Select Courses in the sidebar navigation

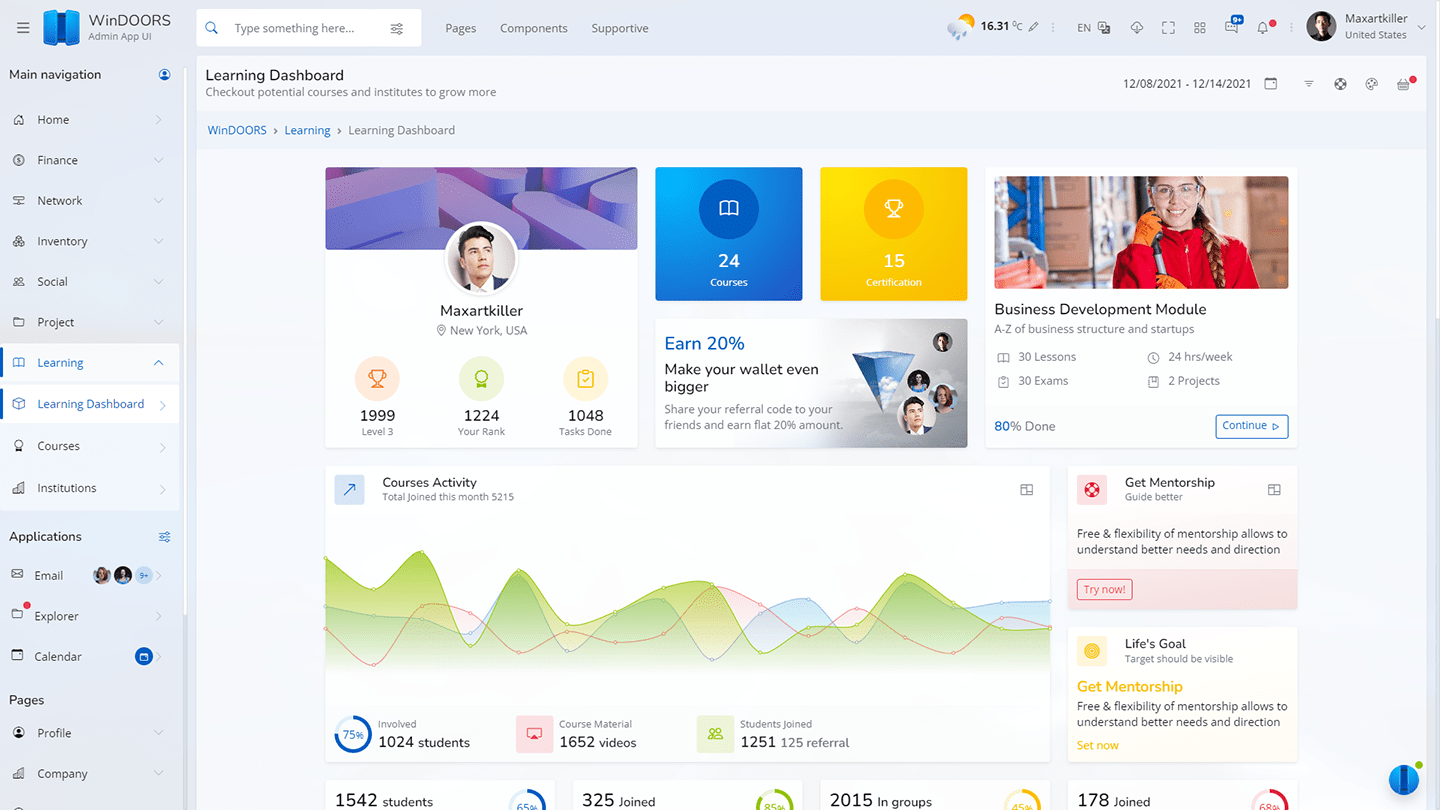[59, 446]
